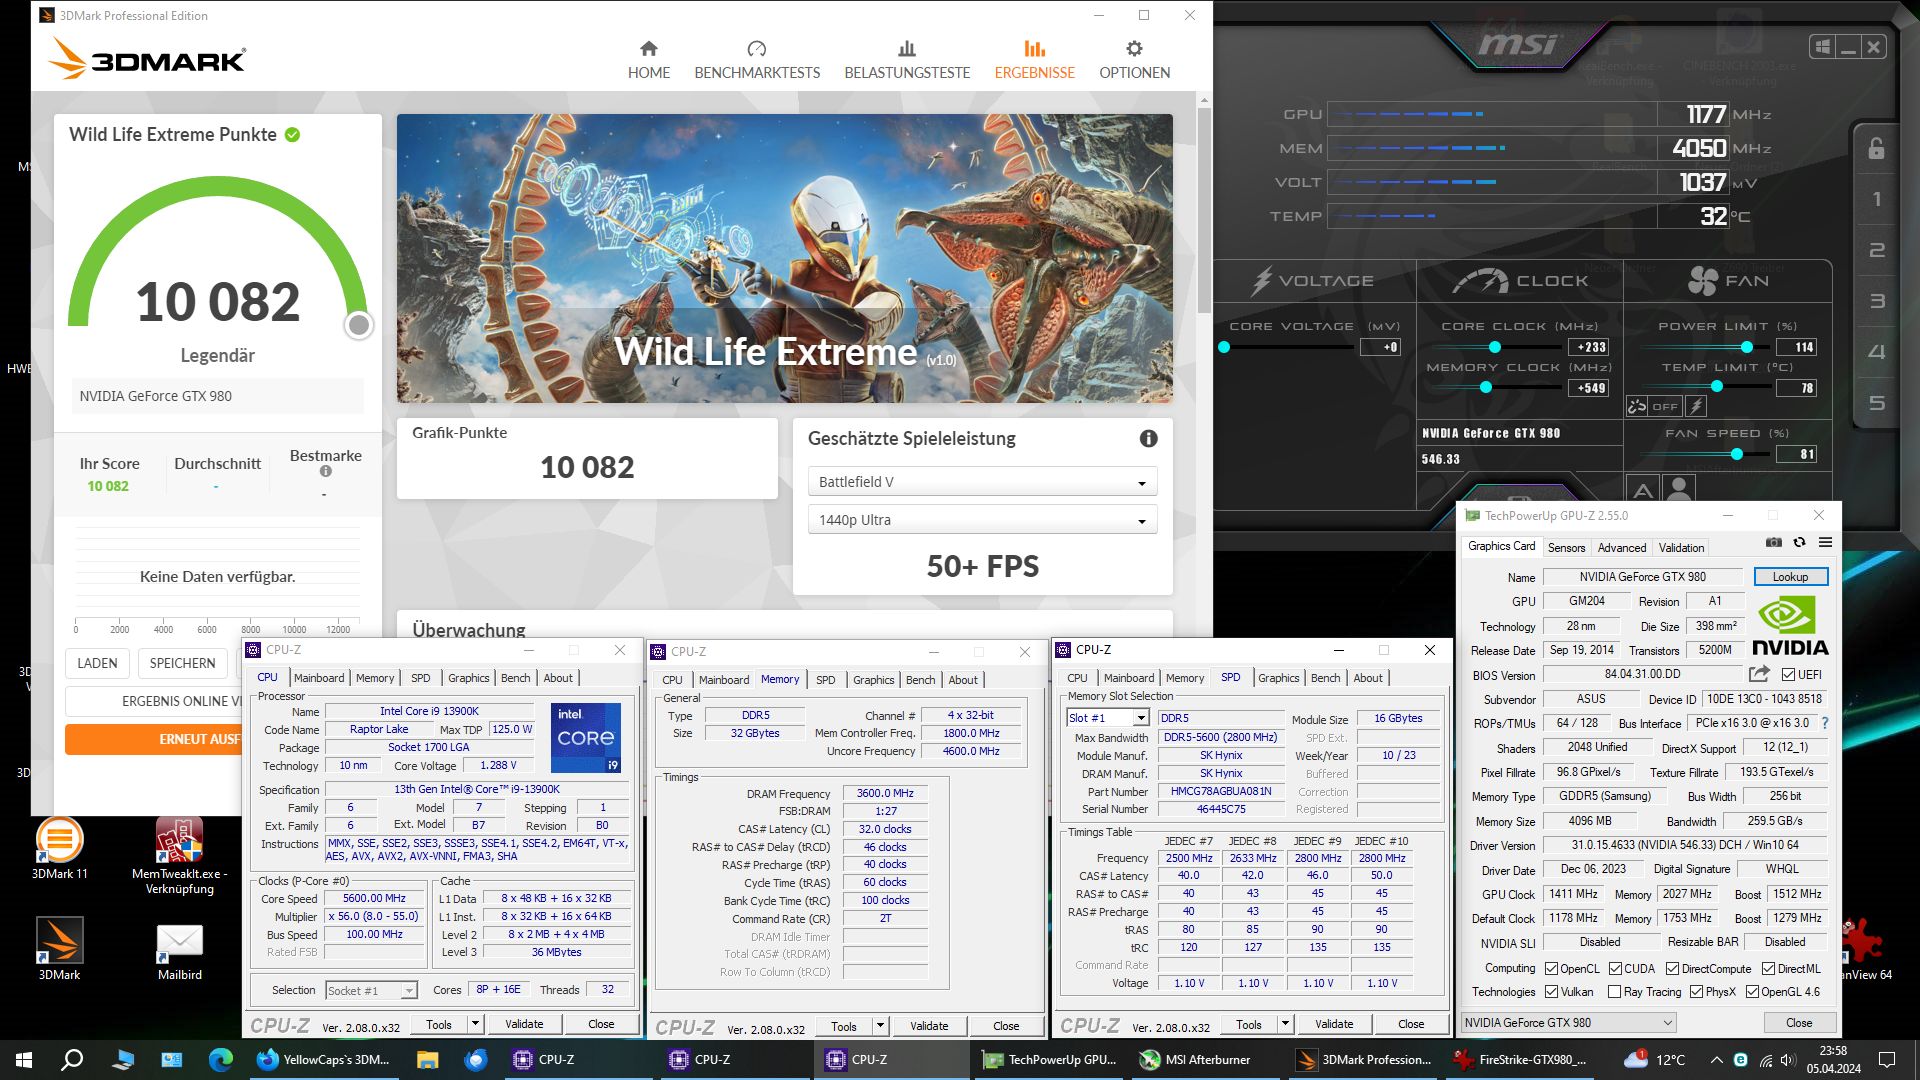Image resolution: width=1920 pixels, height=1080 pixels.
Task: Toggle Vulkan checkbox in GPU-Z
Action: click(1551, 991)
